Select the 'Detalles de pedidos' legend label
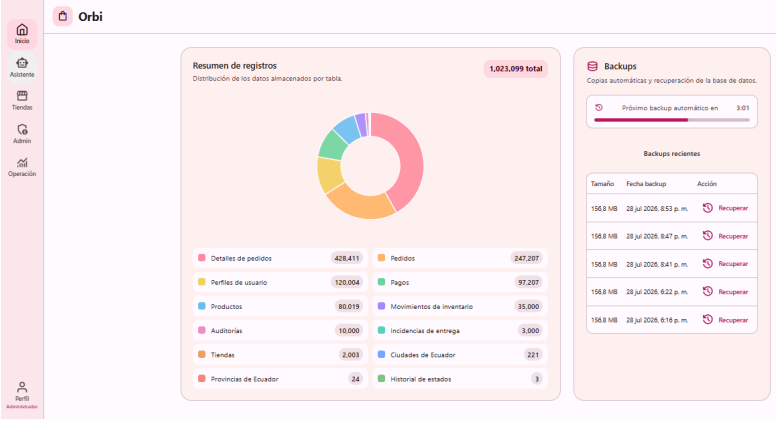The height and width of the screenshot is (423, 776). tap(241, 258)
